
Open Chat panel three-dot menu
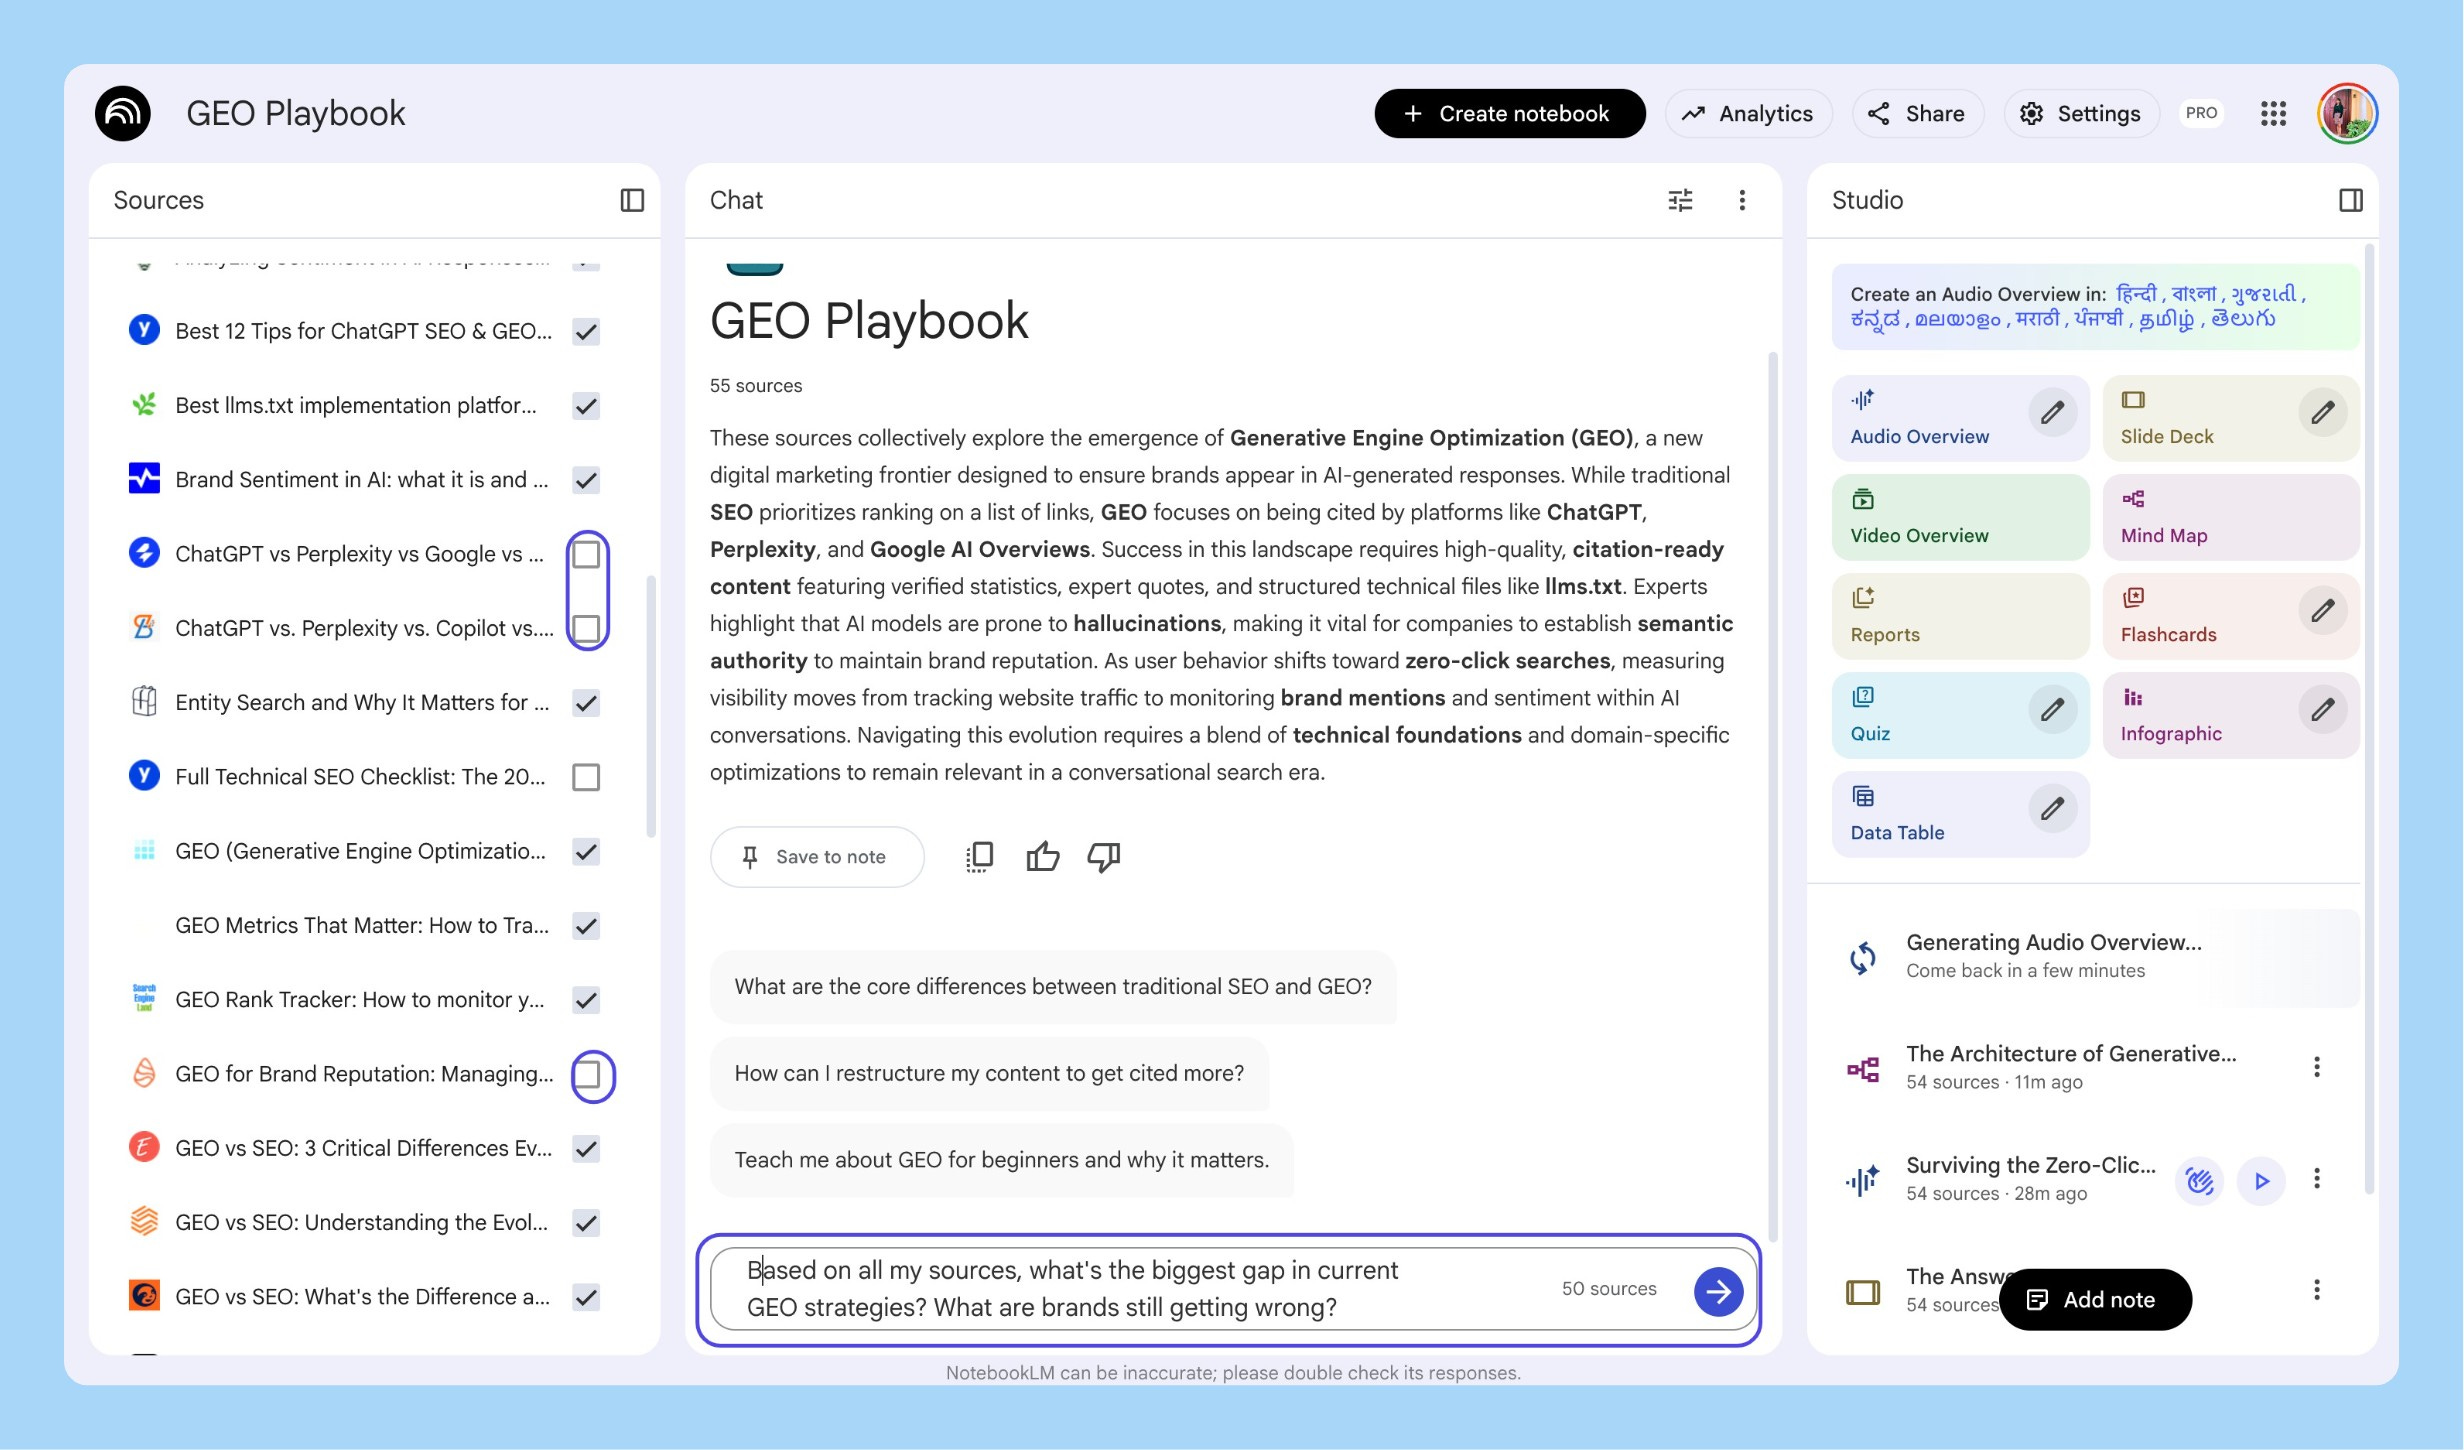[1742, 200]
